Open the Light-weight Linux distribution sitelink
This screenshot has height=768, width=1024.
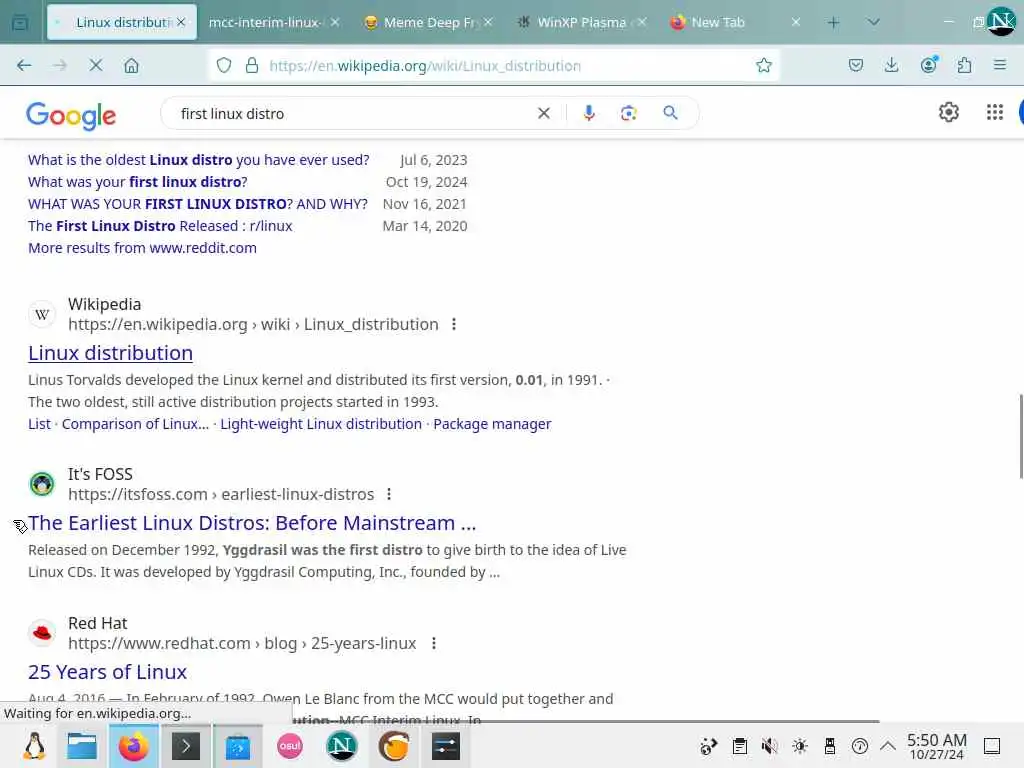coord(321,424)
